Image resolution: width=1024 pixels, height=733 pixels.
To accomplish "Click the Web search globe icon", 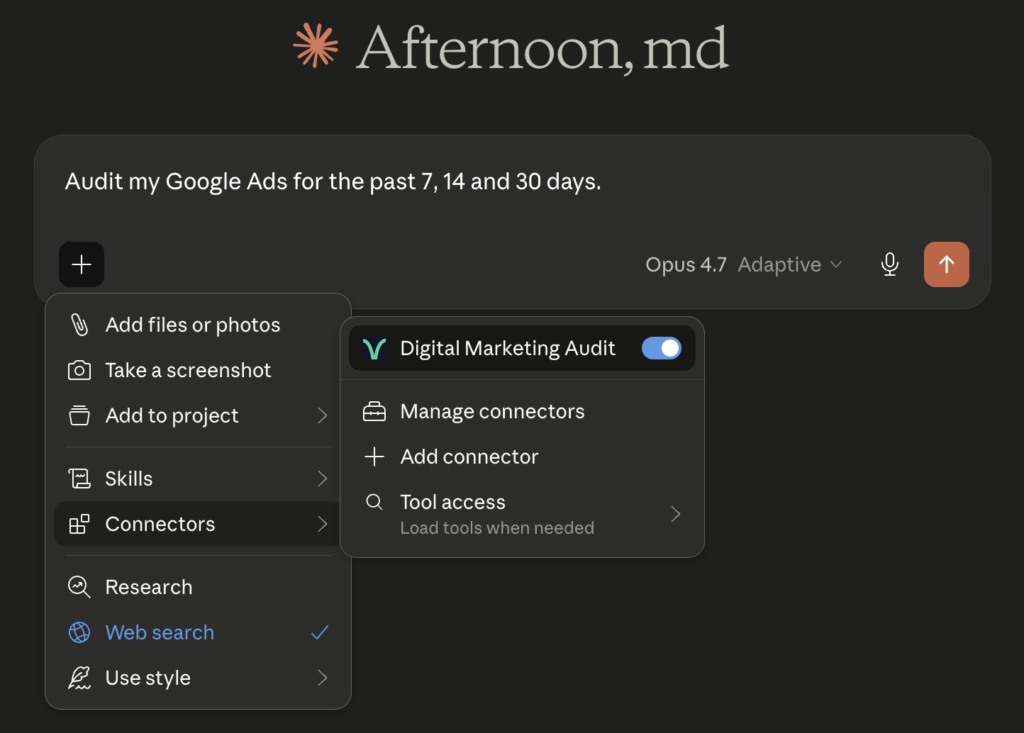I will pyautogui.click(x=80, y=632).
